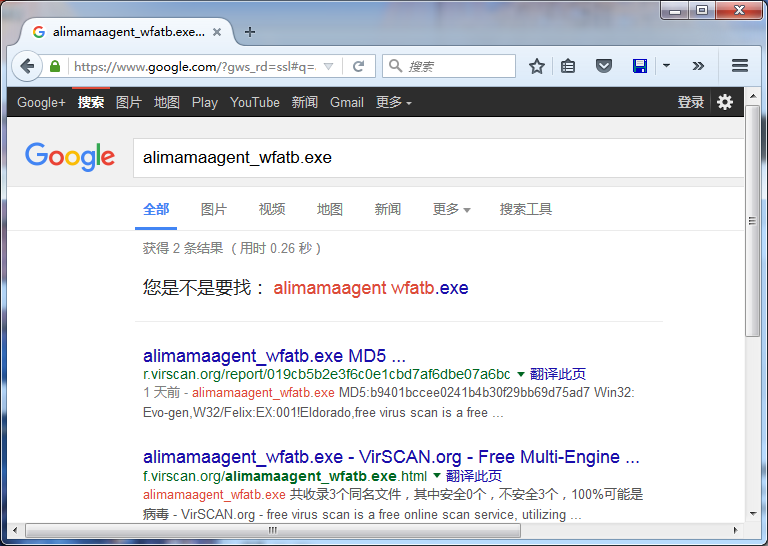768x546 pixels.
Task: Switch to the 图片 search tab
Action: coord(213,209)
